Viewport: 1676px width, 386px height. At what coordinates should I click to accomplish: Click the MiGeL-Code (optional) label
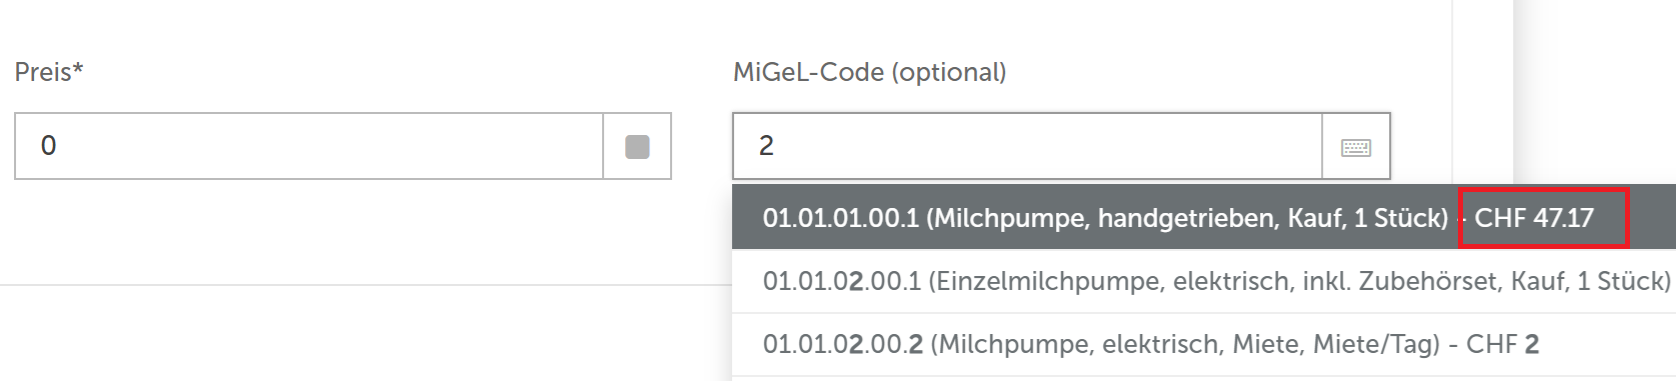coord(869,72)
